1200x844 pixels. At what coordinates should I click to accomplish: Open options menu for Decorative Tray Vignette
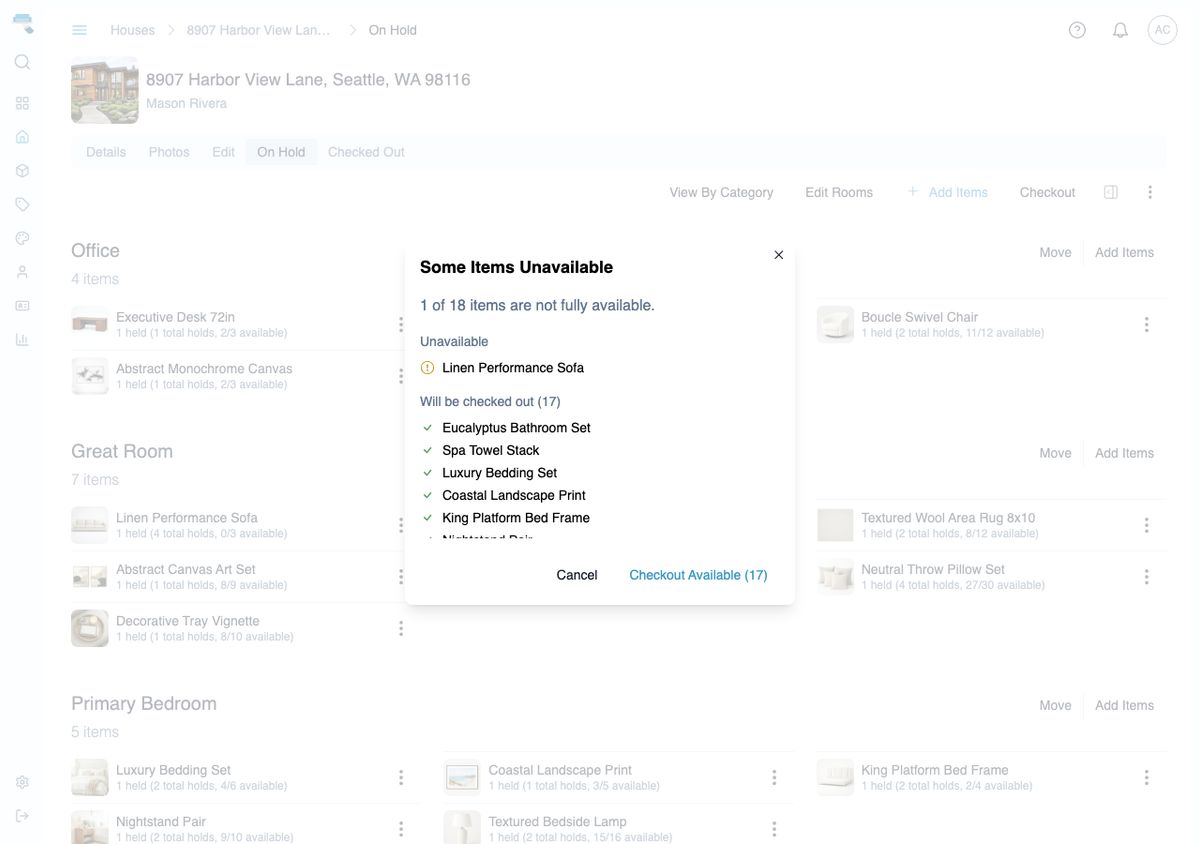point(400,628)
